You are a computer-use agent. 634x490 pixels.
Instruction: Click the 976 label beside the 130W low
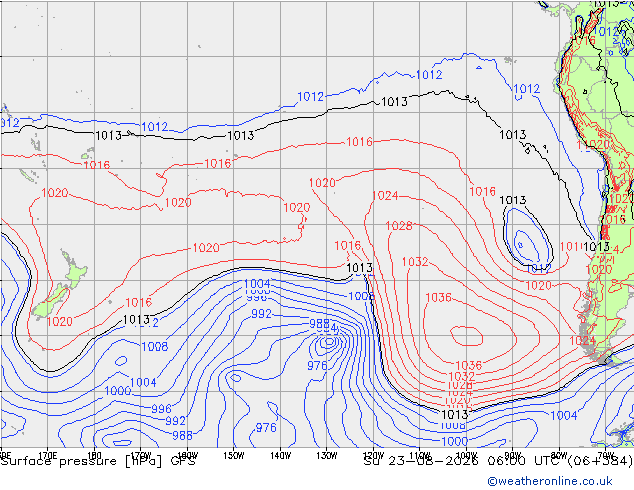click(x=317, y=365)
